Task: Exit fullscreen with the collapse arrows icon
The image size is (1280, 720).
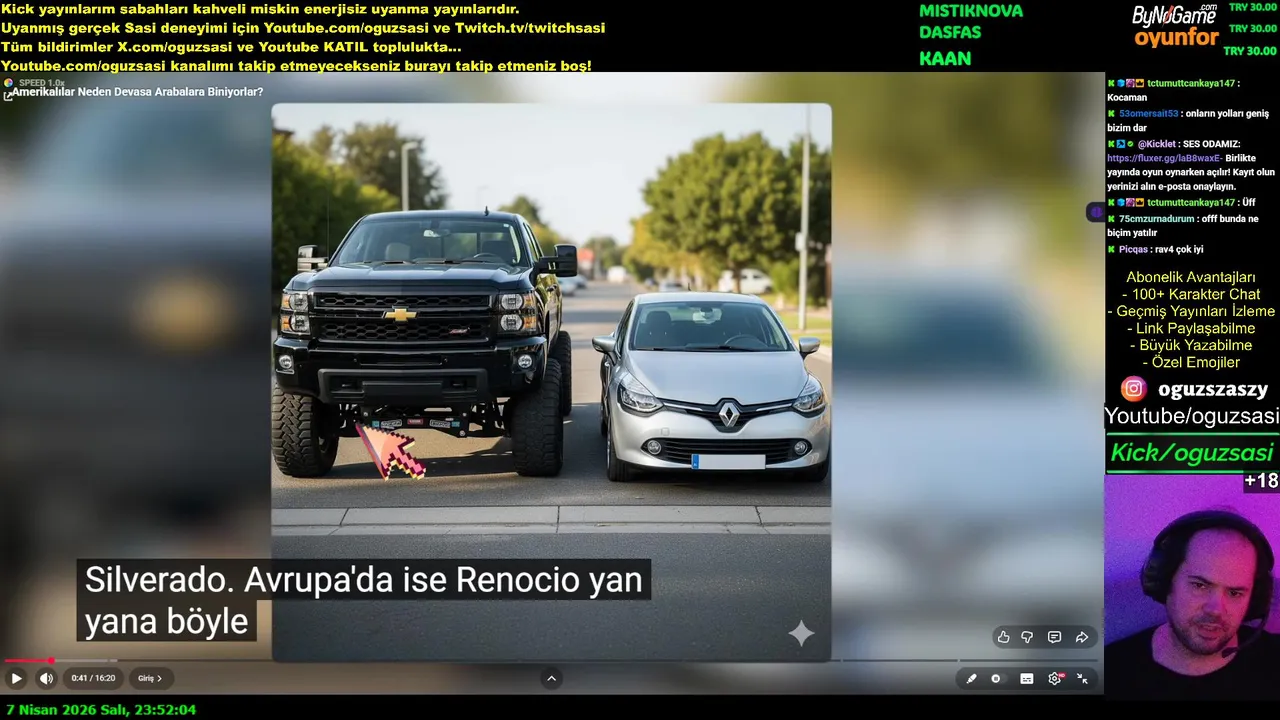Action: point(1082,678)
